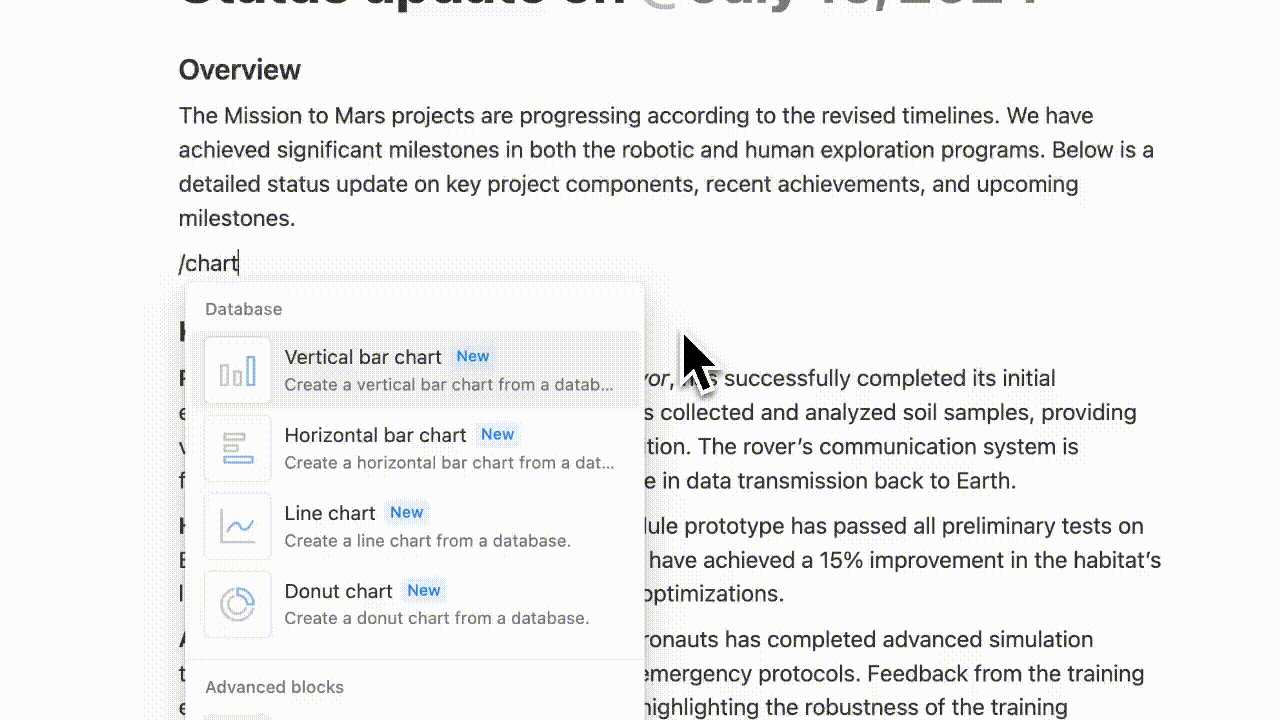This screenshot has width=1280, height=720.
Task: Click the New badge next to Line chart
Action: (407, 512)
